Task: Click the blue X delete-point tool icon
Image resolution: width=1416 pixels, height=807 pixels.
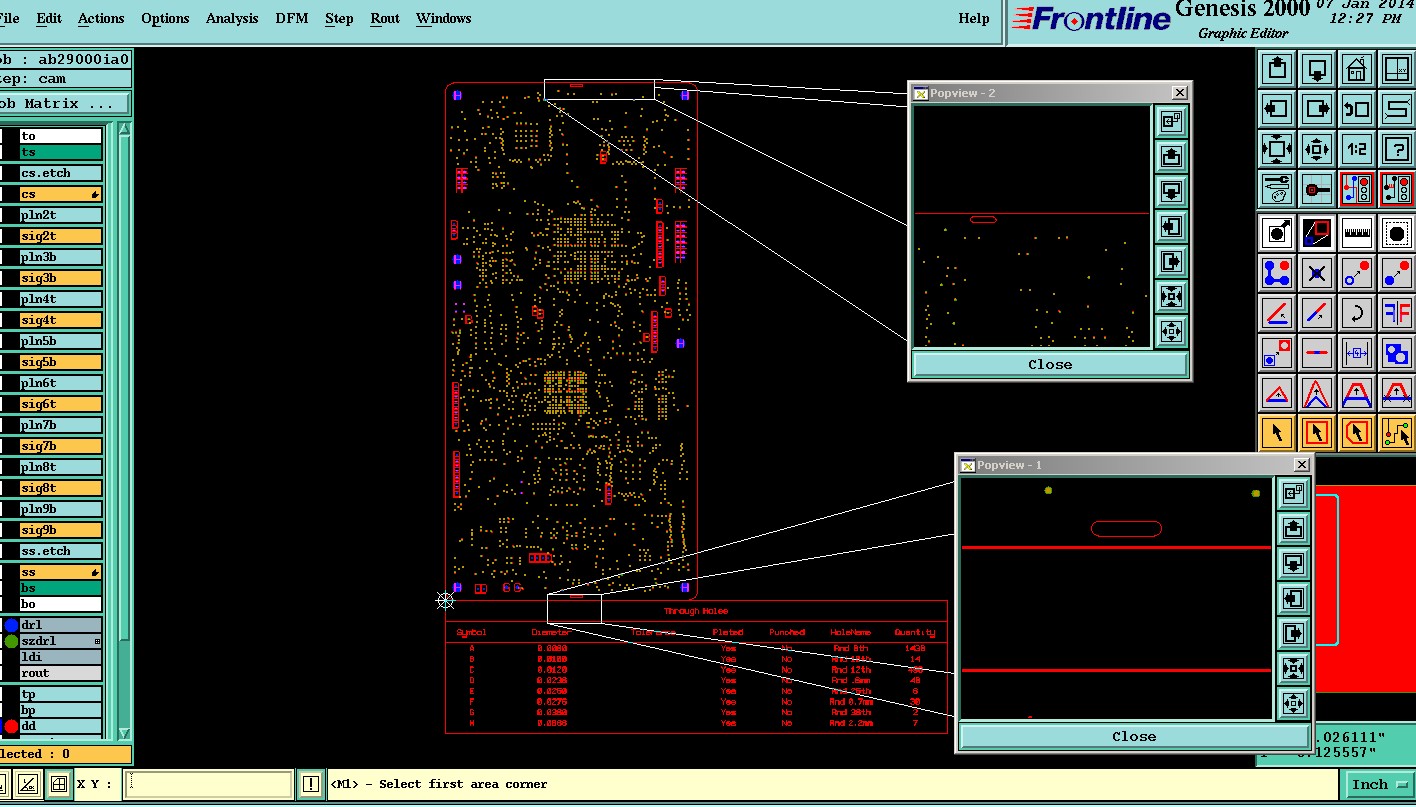Action: (x=1317, y=273)
